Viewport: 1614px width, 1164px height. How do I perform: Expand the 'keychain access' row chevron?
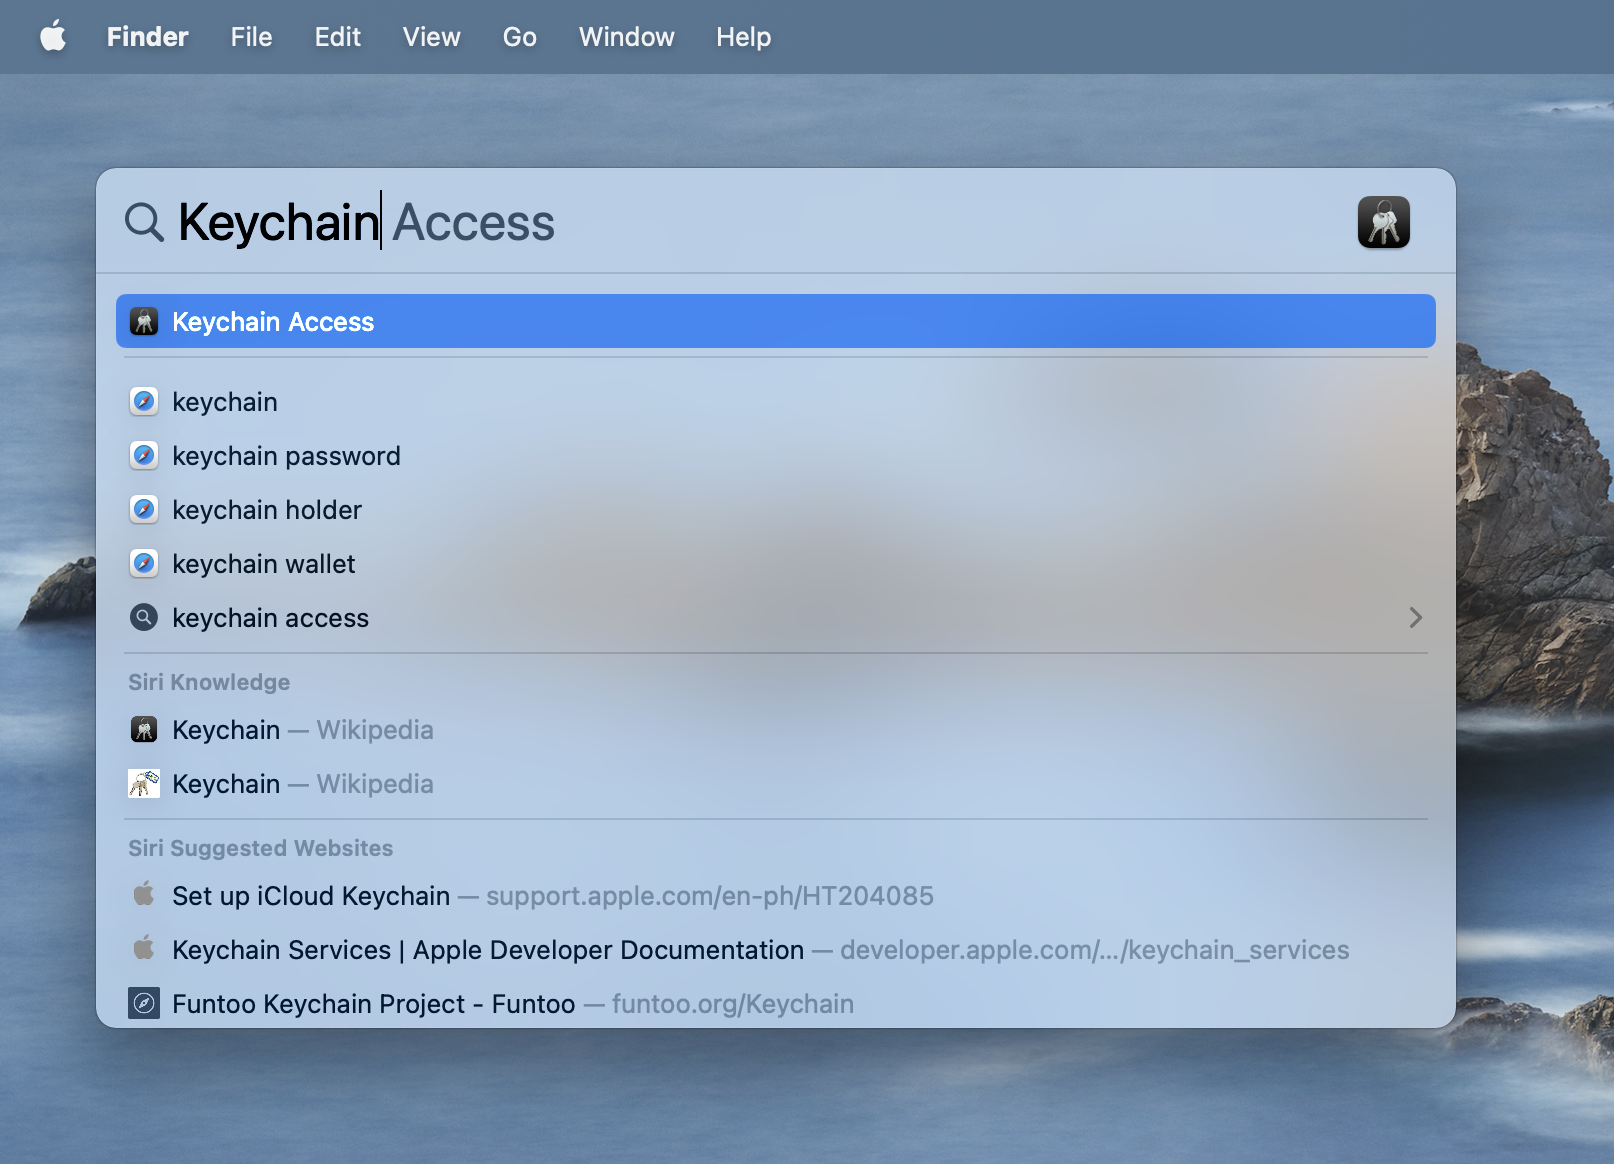(x=1415, y=618)
